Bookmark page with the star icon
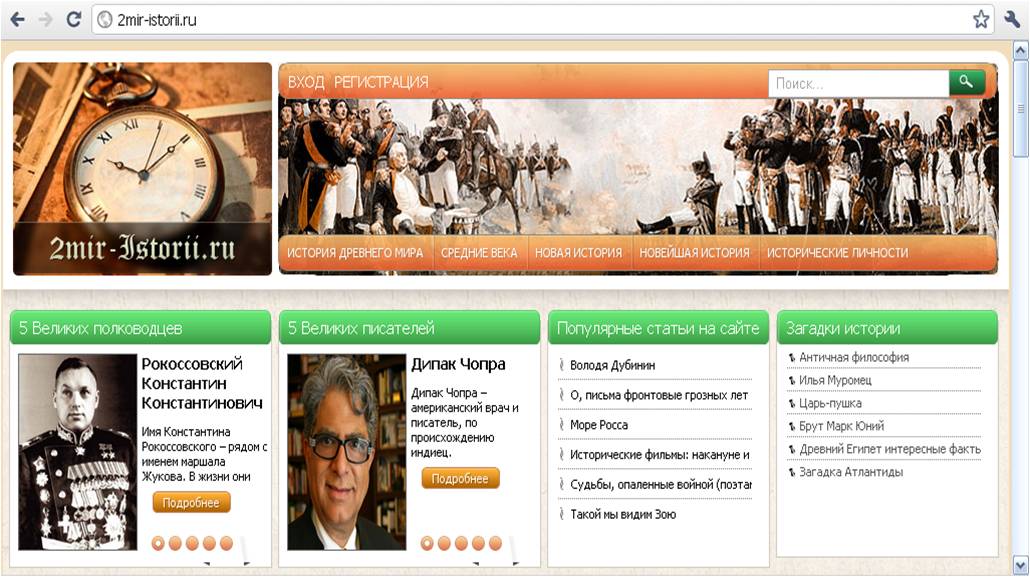This screenshot has height=577, width=1030. point(981,19)
